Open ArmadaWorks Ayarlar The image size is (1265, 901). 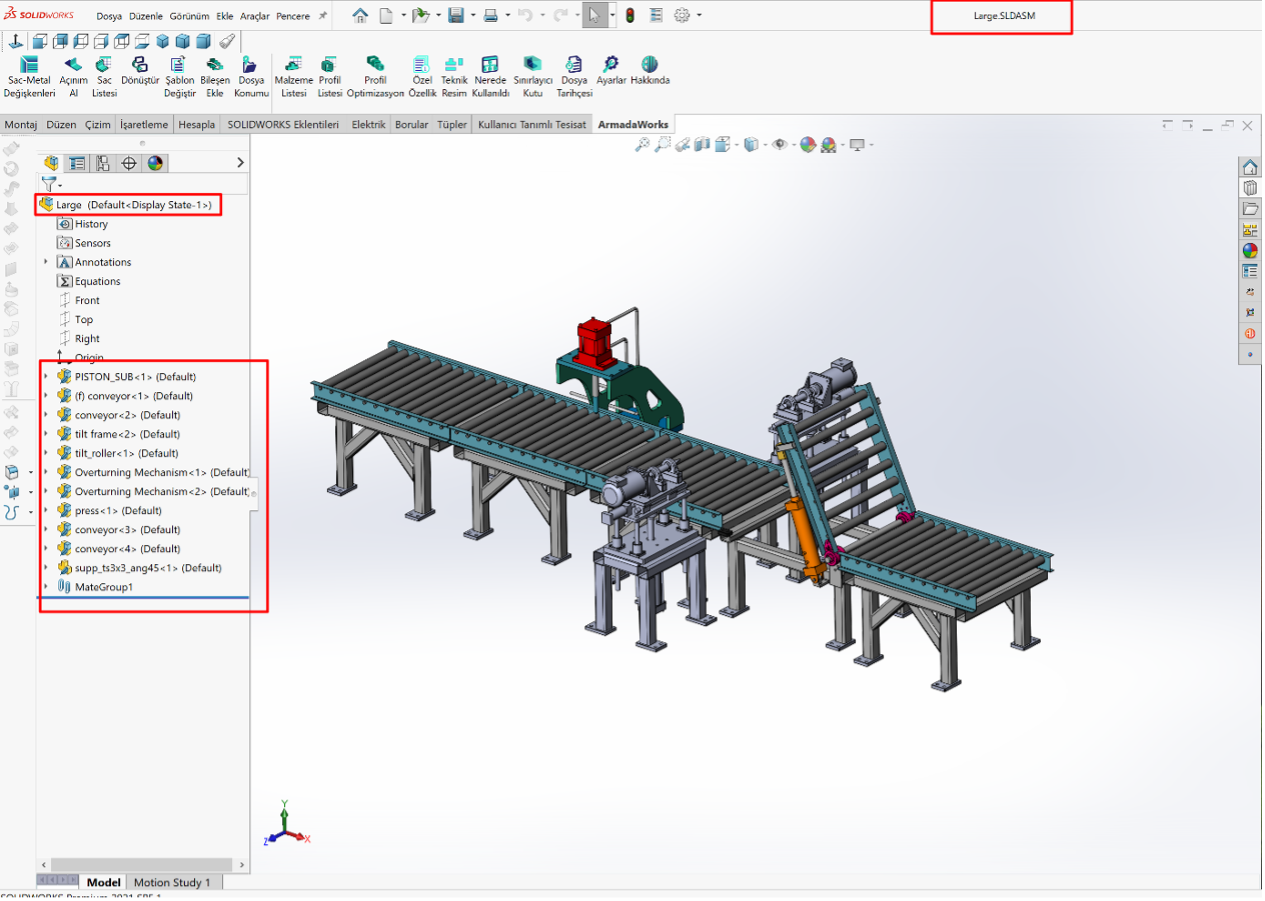(x=611, y=72)
